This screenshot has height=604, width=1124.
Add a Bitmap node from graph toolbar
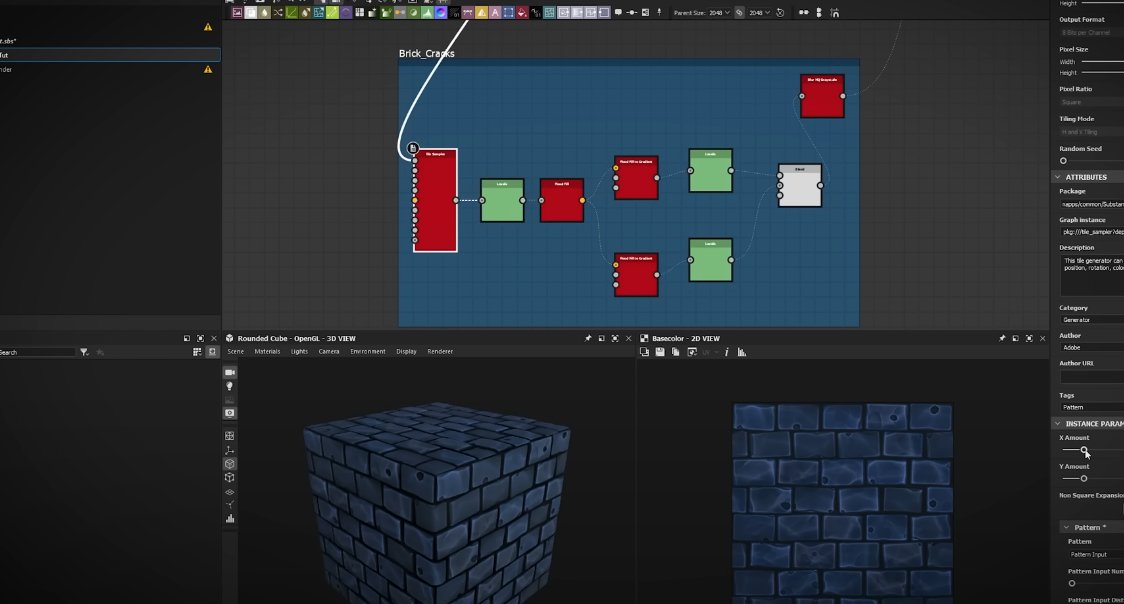237,12
